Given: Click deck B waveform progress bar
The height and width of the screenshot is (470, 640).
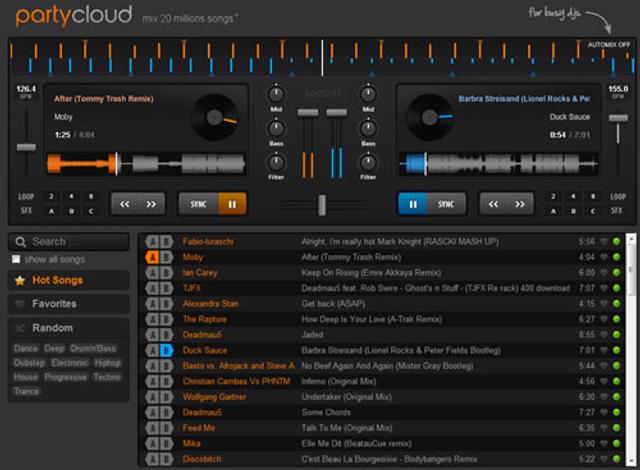Looking at the screenshot, I should (x=498, y=164).
